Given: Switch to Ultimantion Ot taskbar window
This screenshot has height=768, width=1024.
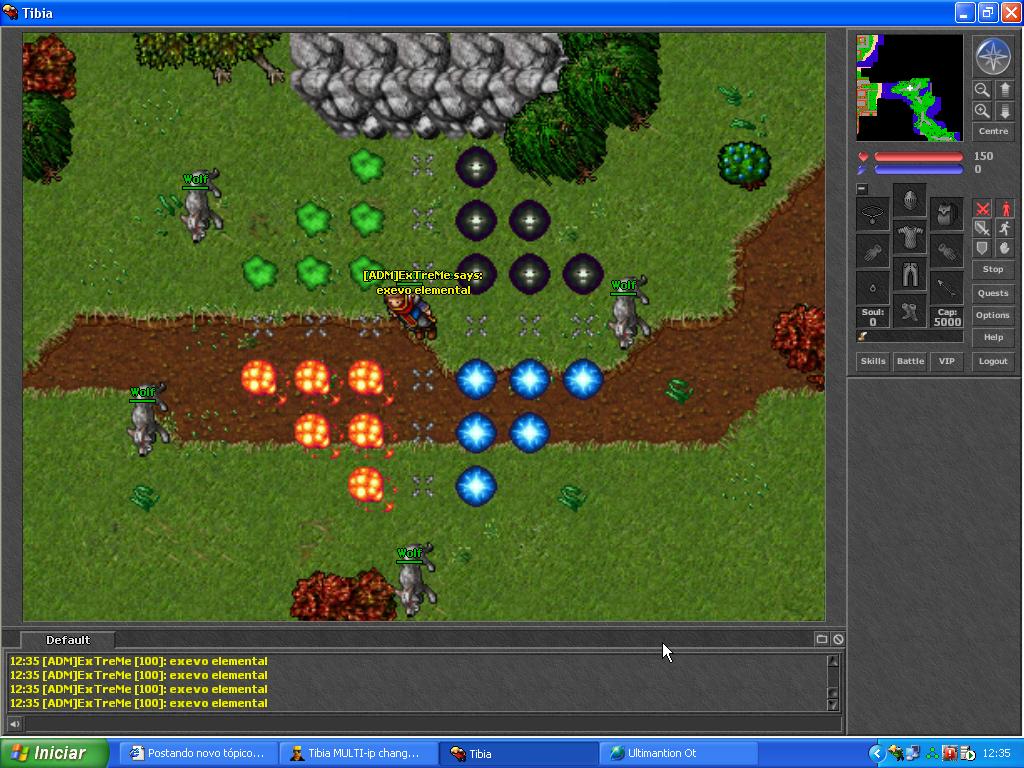Looking at the screenshot, I should 679,754.
